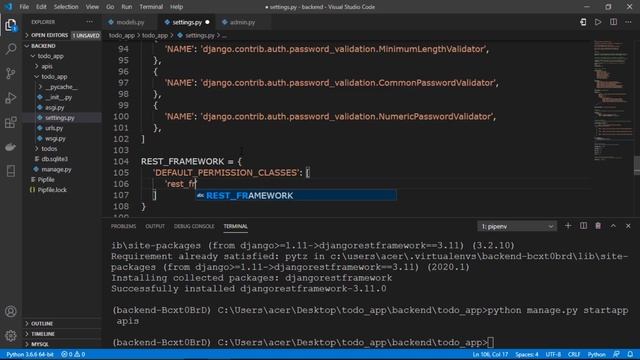Kill terminal with trash icon

coord(598,226)
